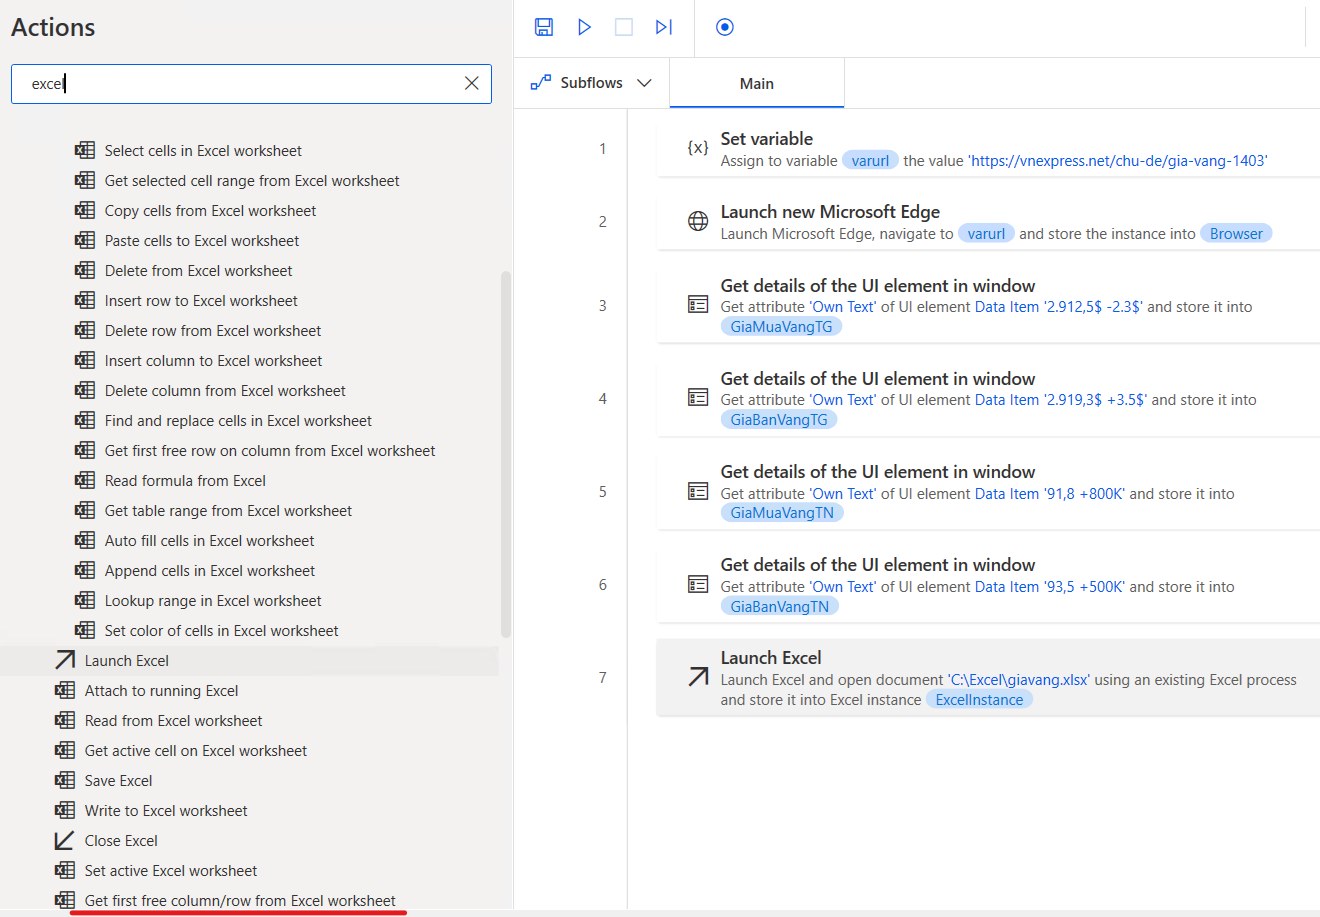The height and width of the screenshot is (917, 1320).
Task: Click the UI element icon in step 5
Action: [x=698, y=491]
